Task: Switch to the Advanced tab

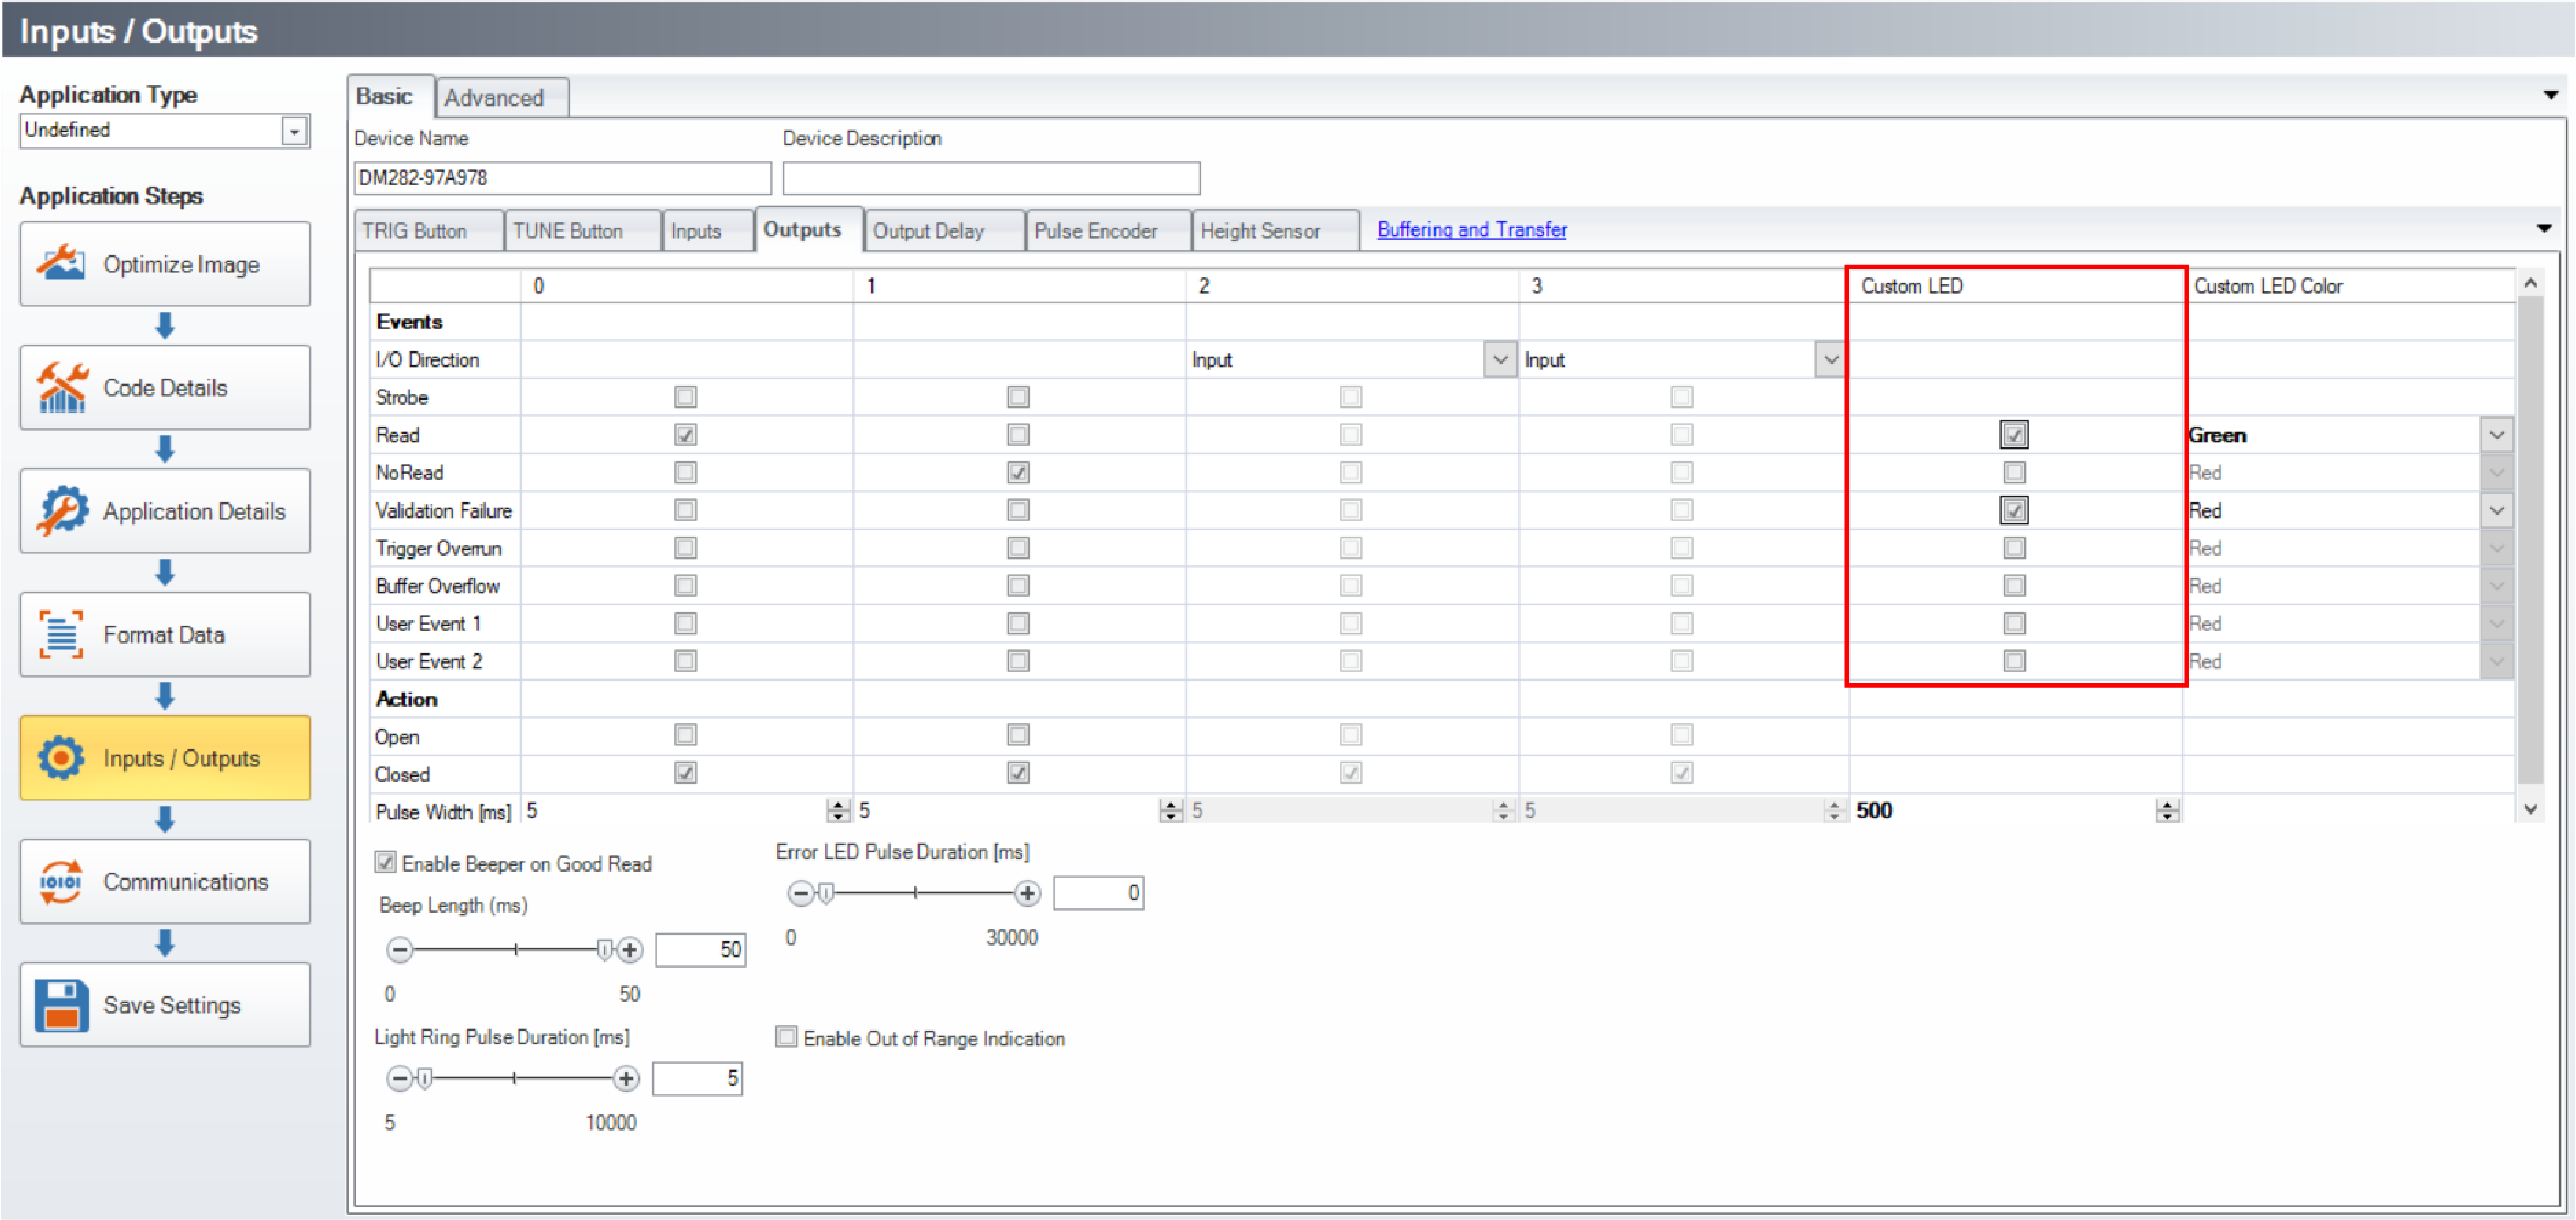Action: 494,98
